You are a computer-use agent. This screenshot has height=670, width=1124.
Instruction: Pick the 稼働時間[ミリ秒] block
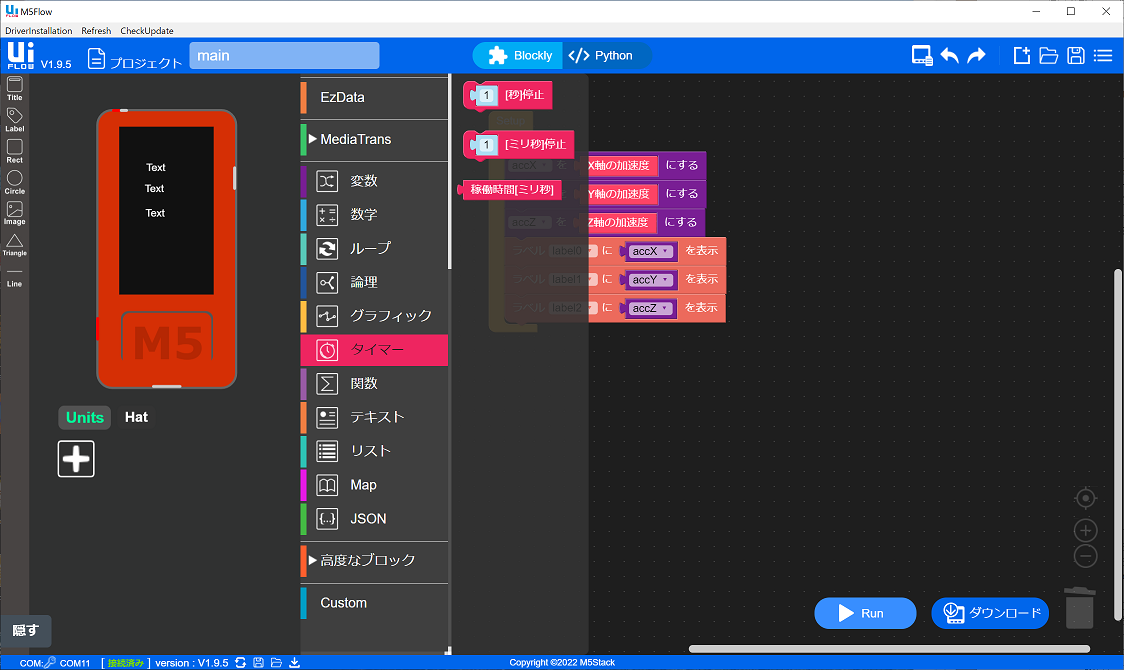tap(510, 190)
